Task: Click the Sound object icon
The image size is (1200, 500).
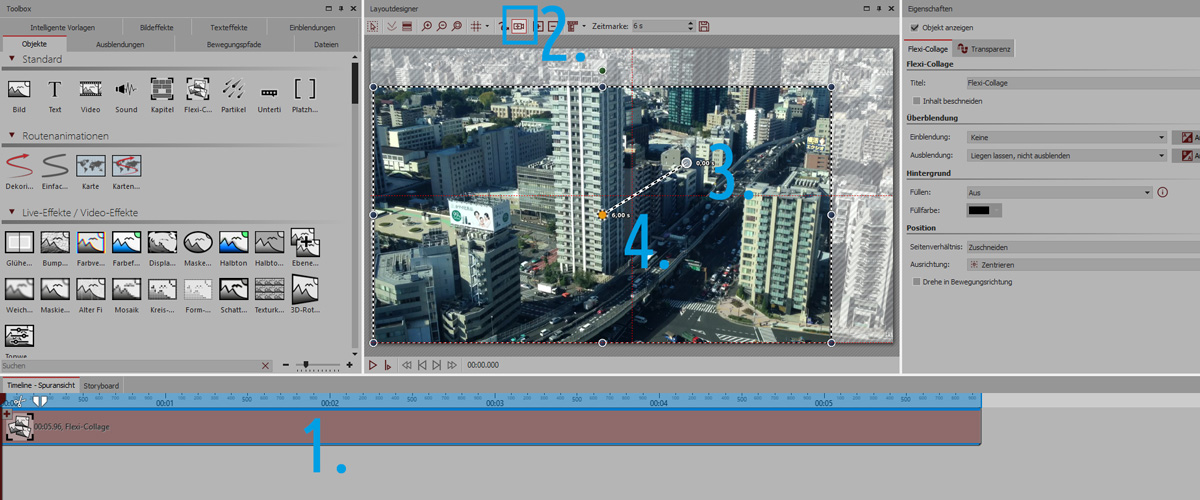Action: [126, 91]
